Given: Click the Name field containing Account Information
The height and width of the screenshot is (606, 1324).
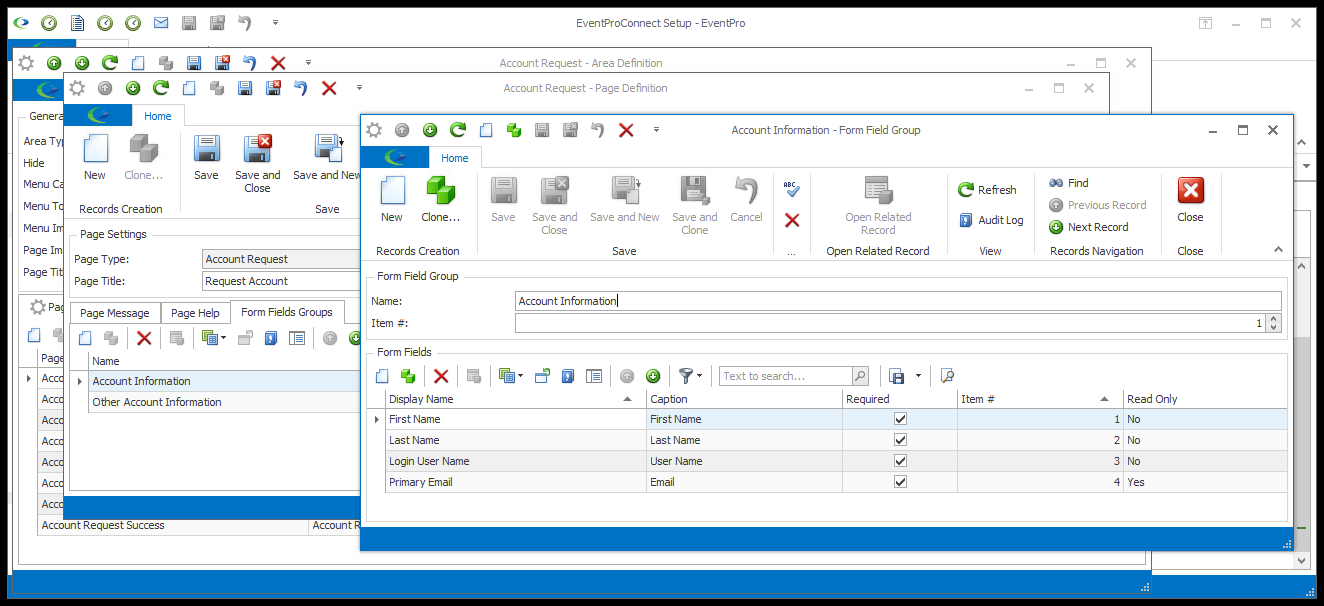Looking at the screenshot, I should 898,301.
